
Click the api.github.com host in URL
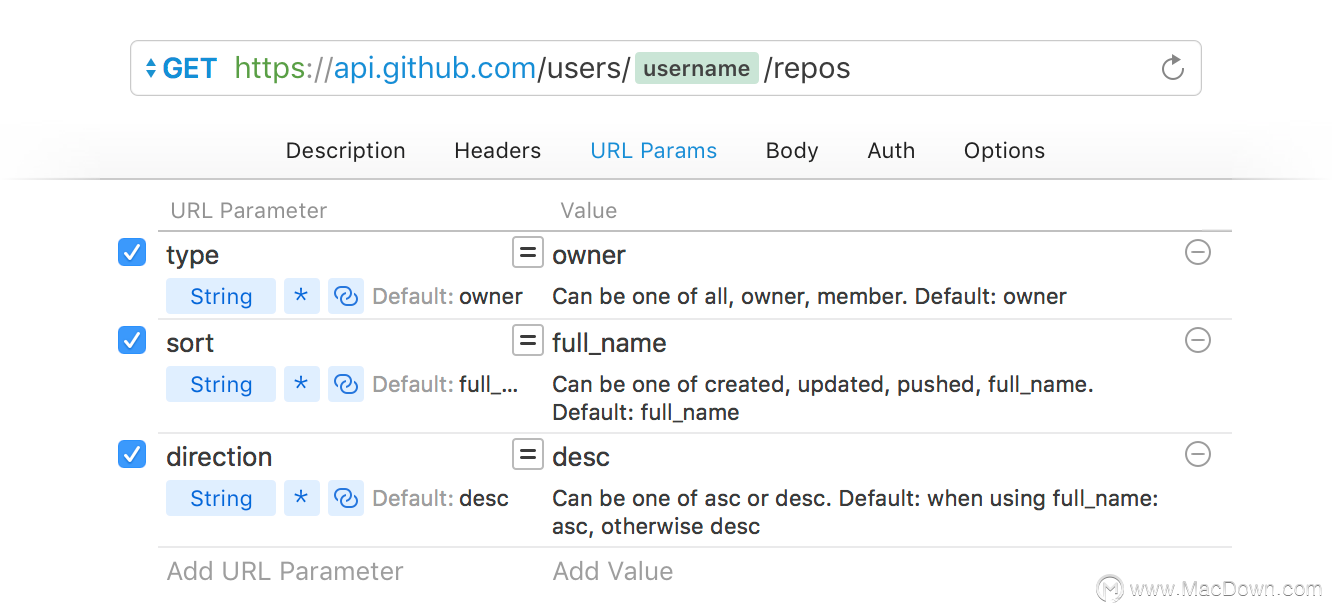[x=434, y=68]
